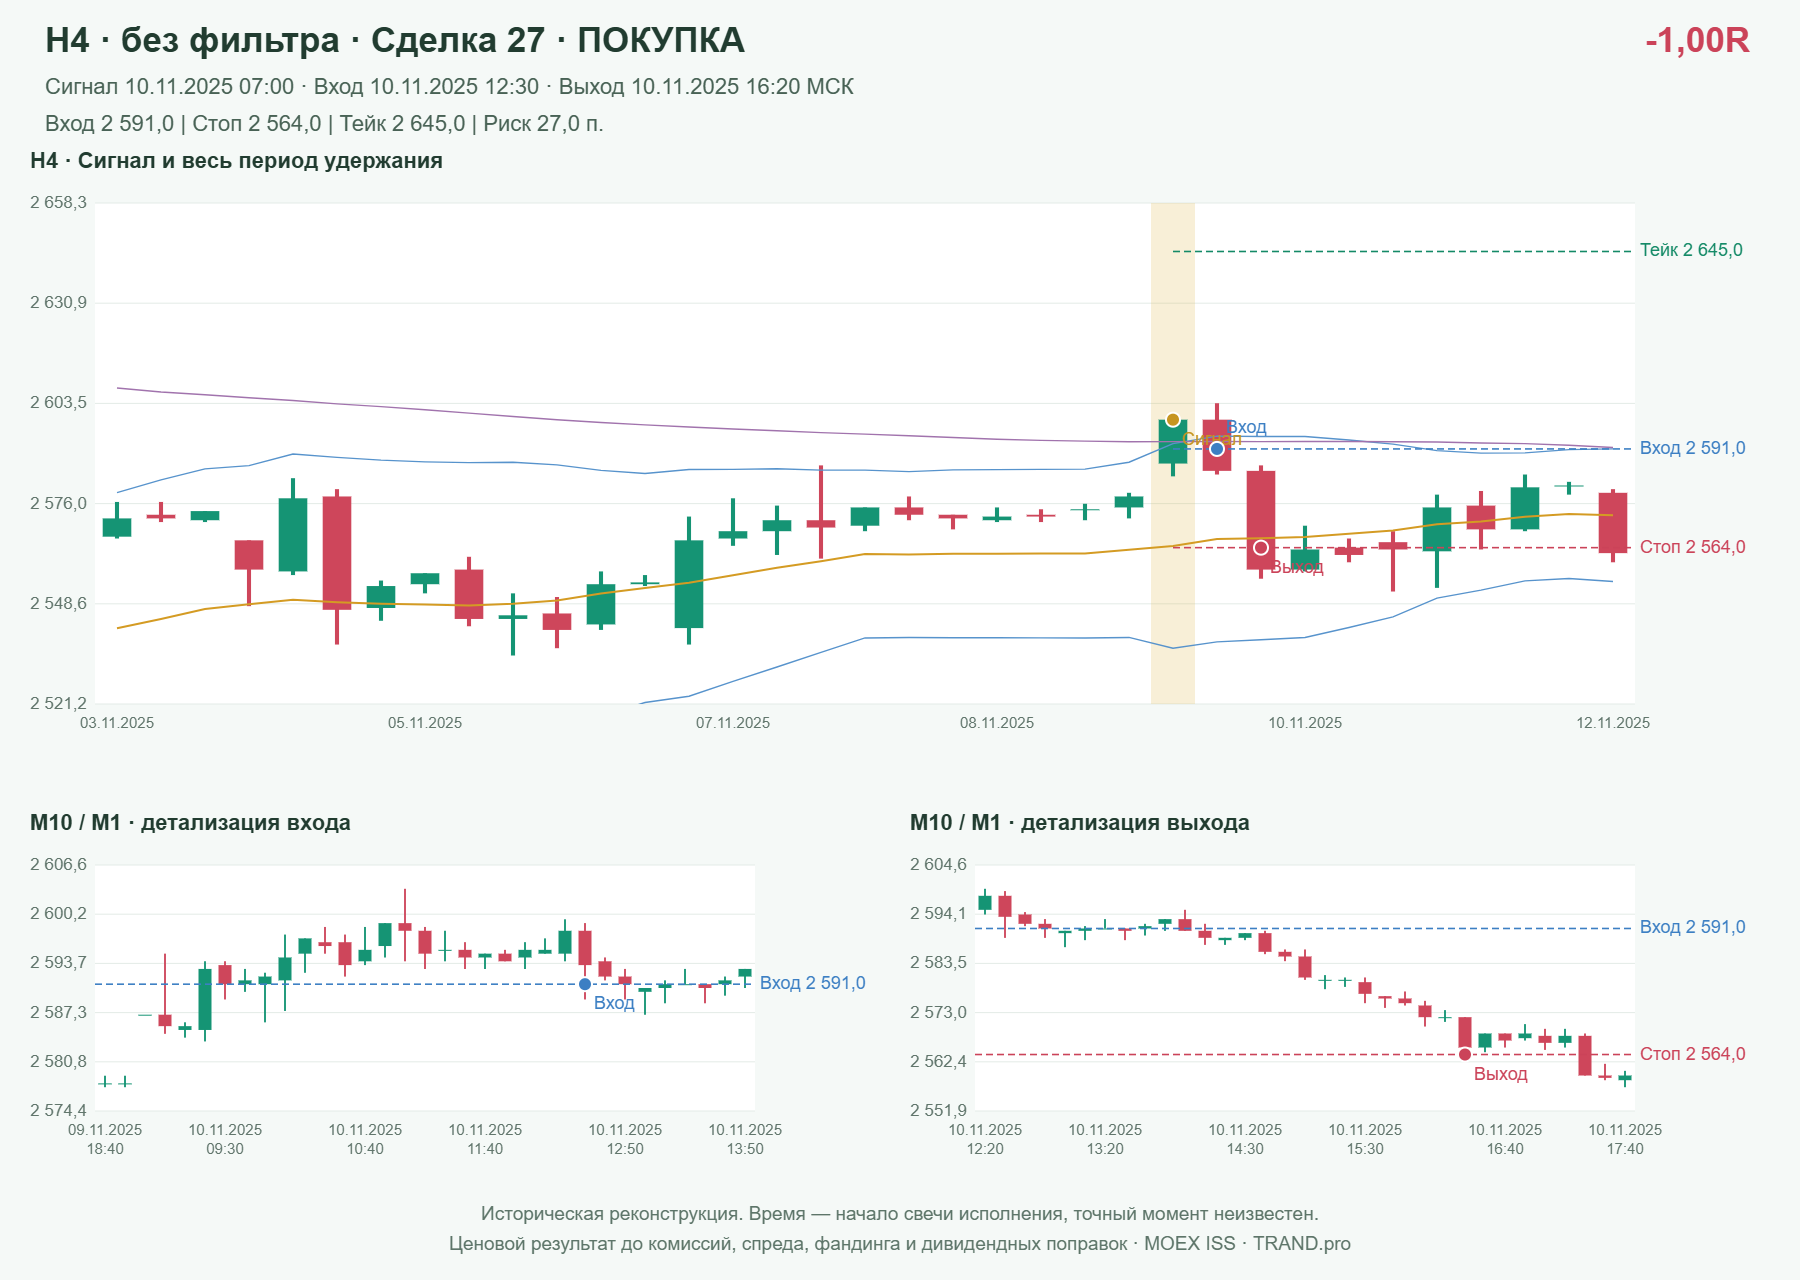Click the 05.11.2025 date axis label
Image resolution: width=1800 pixels, height=1280 pixels.
tap(425, 723)
